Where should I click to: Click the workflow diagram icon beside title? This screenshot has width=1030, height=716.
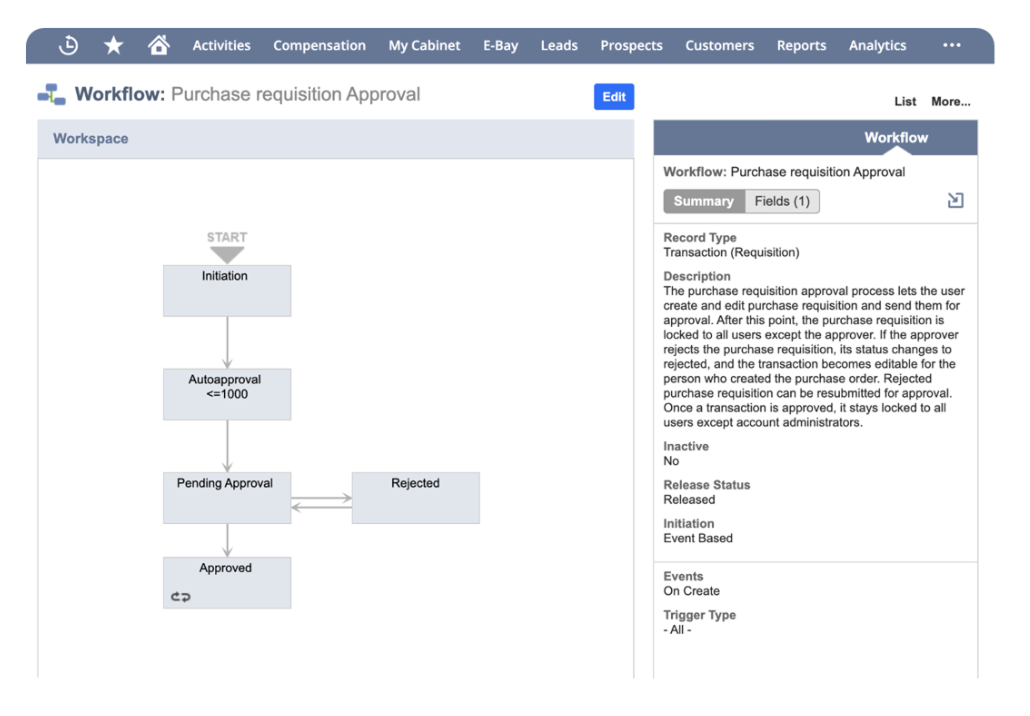[51, 95]
